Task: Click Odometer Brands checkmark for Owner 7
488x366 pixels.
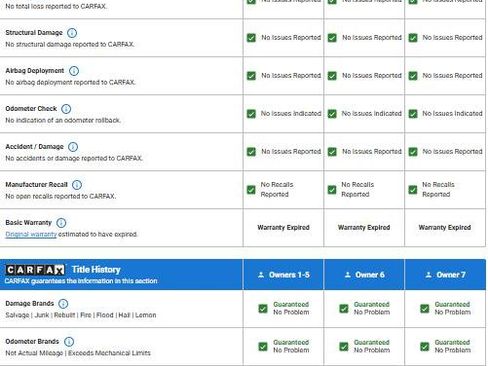Action: tap(425, 346)
